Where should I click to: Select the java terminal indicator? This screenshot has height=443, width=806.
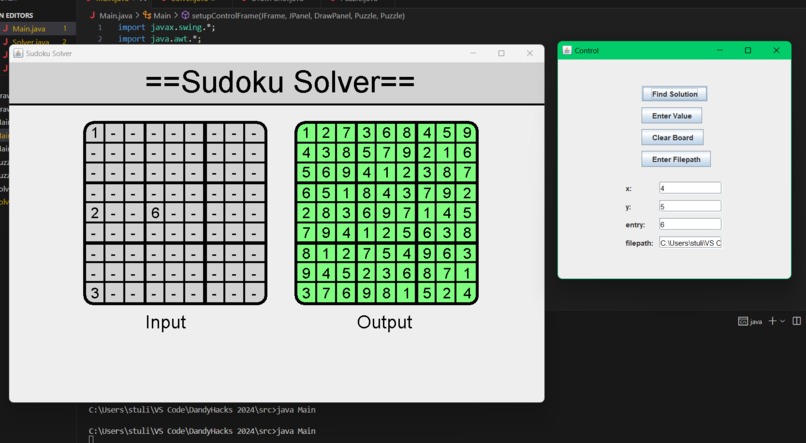coord(750,321)
